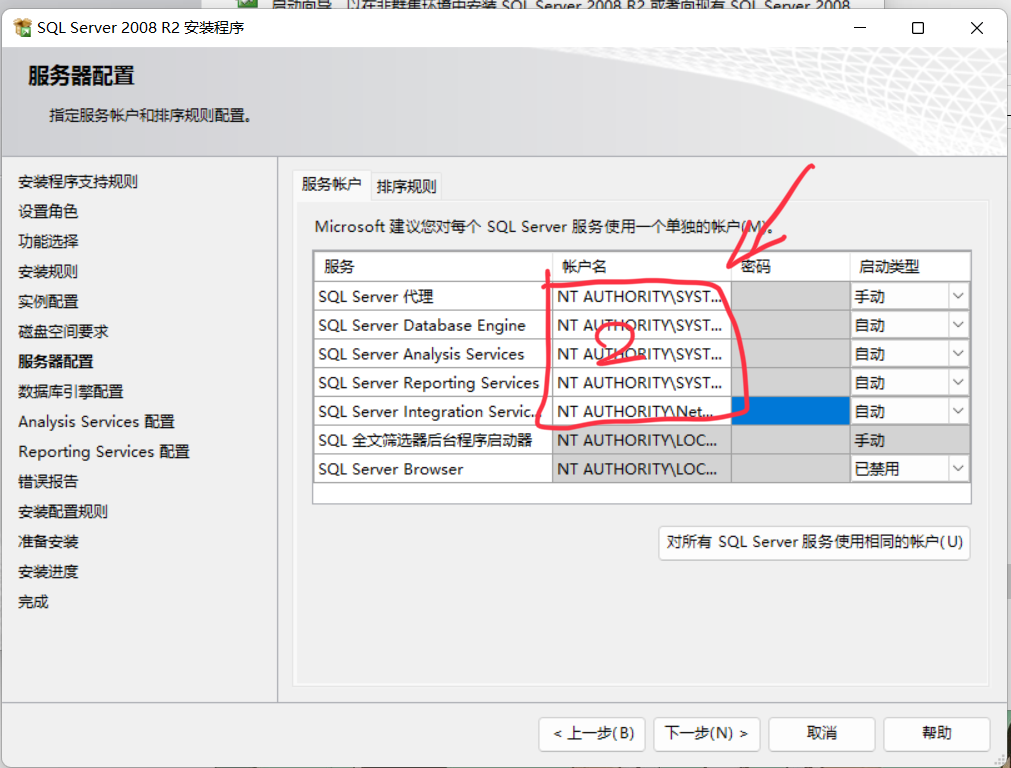Image resolution: width=1011 pixels, height=768 pixels.
Task: Click 设置角色 step in sidebar
Action: tap(48, 212)
